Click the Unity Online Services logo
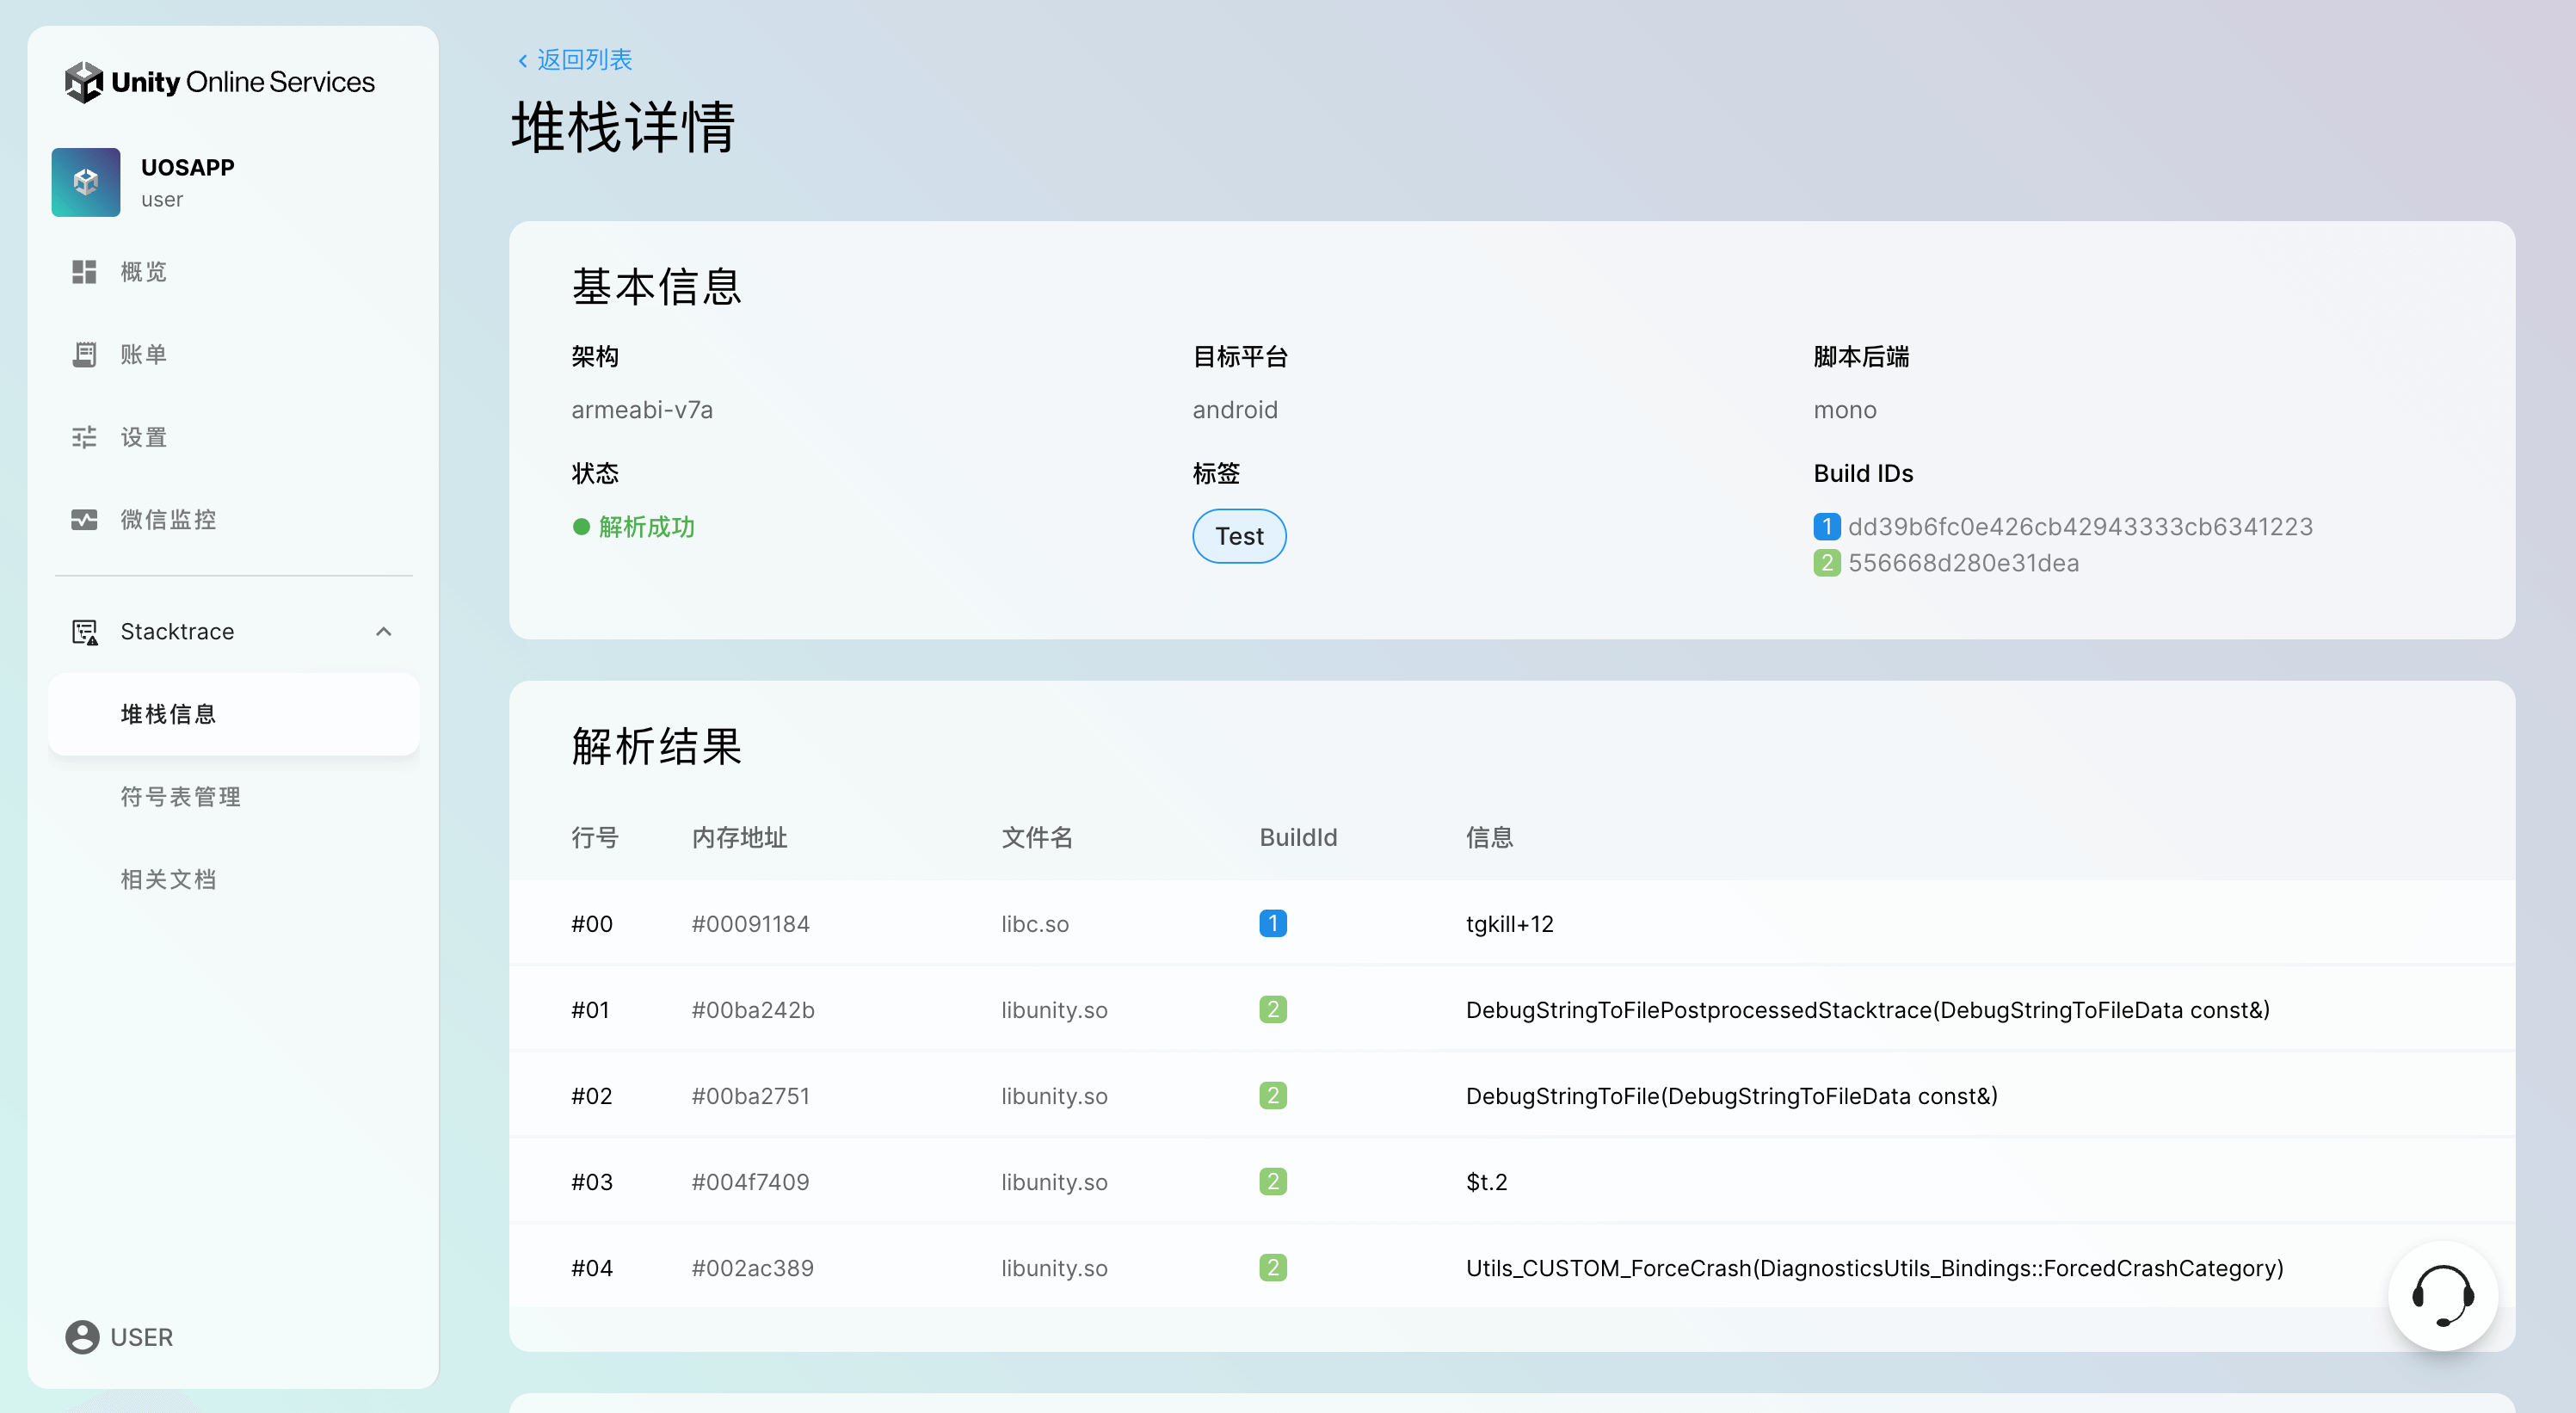The height and width of the screenshot is (1413, 2576). [219, 81]
